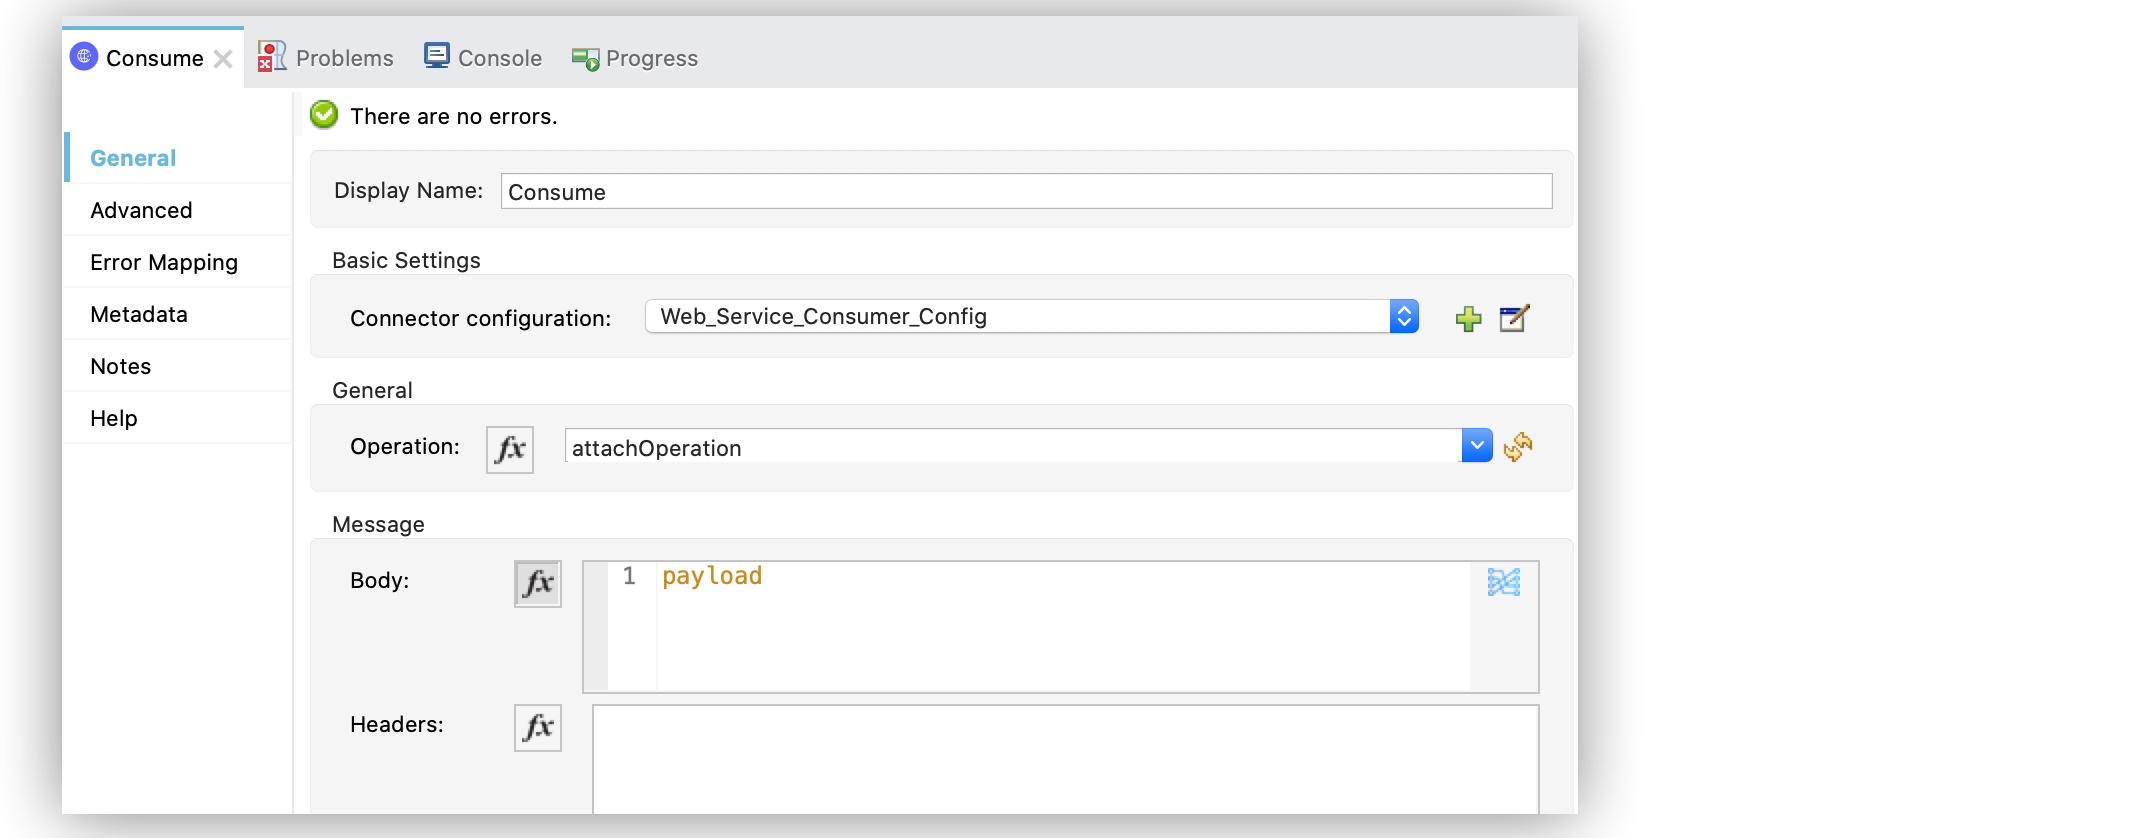The width and height of the screenshot is (2142, 838).
Task: Click the refresh operations icon
Action: (1518, 446)
